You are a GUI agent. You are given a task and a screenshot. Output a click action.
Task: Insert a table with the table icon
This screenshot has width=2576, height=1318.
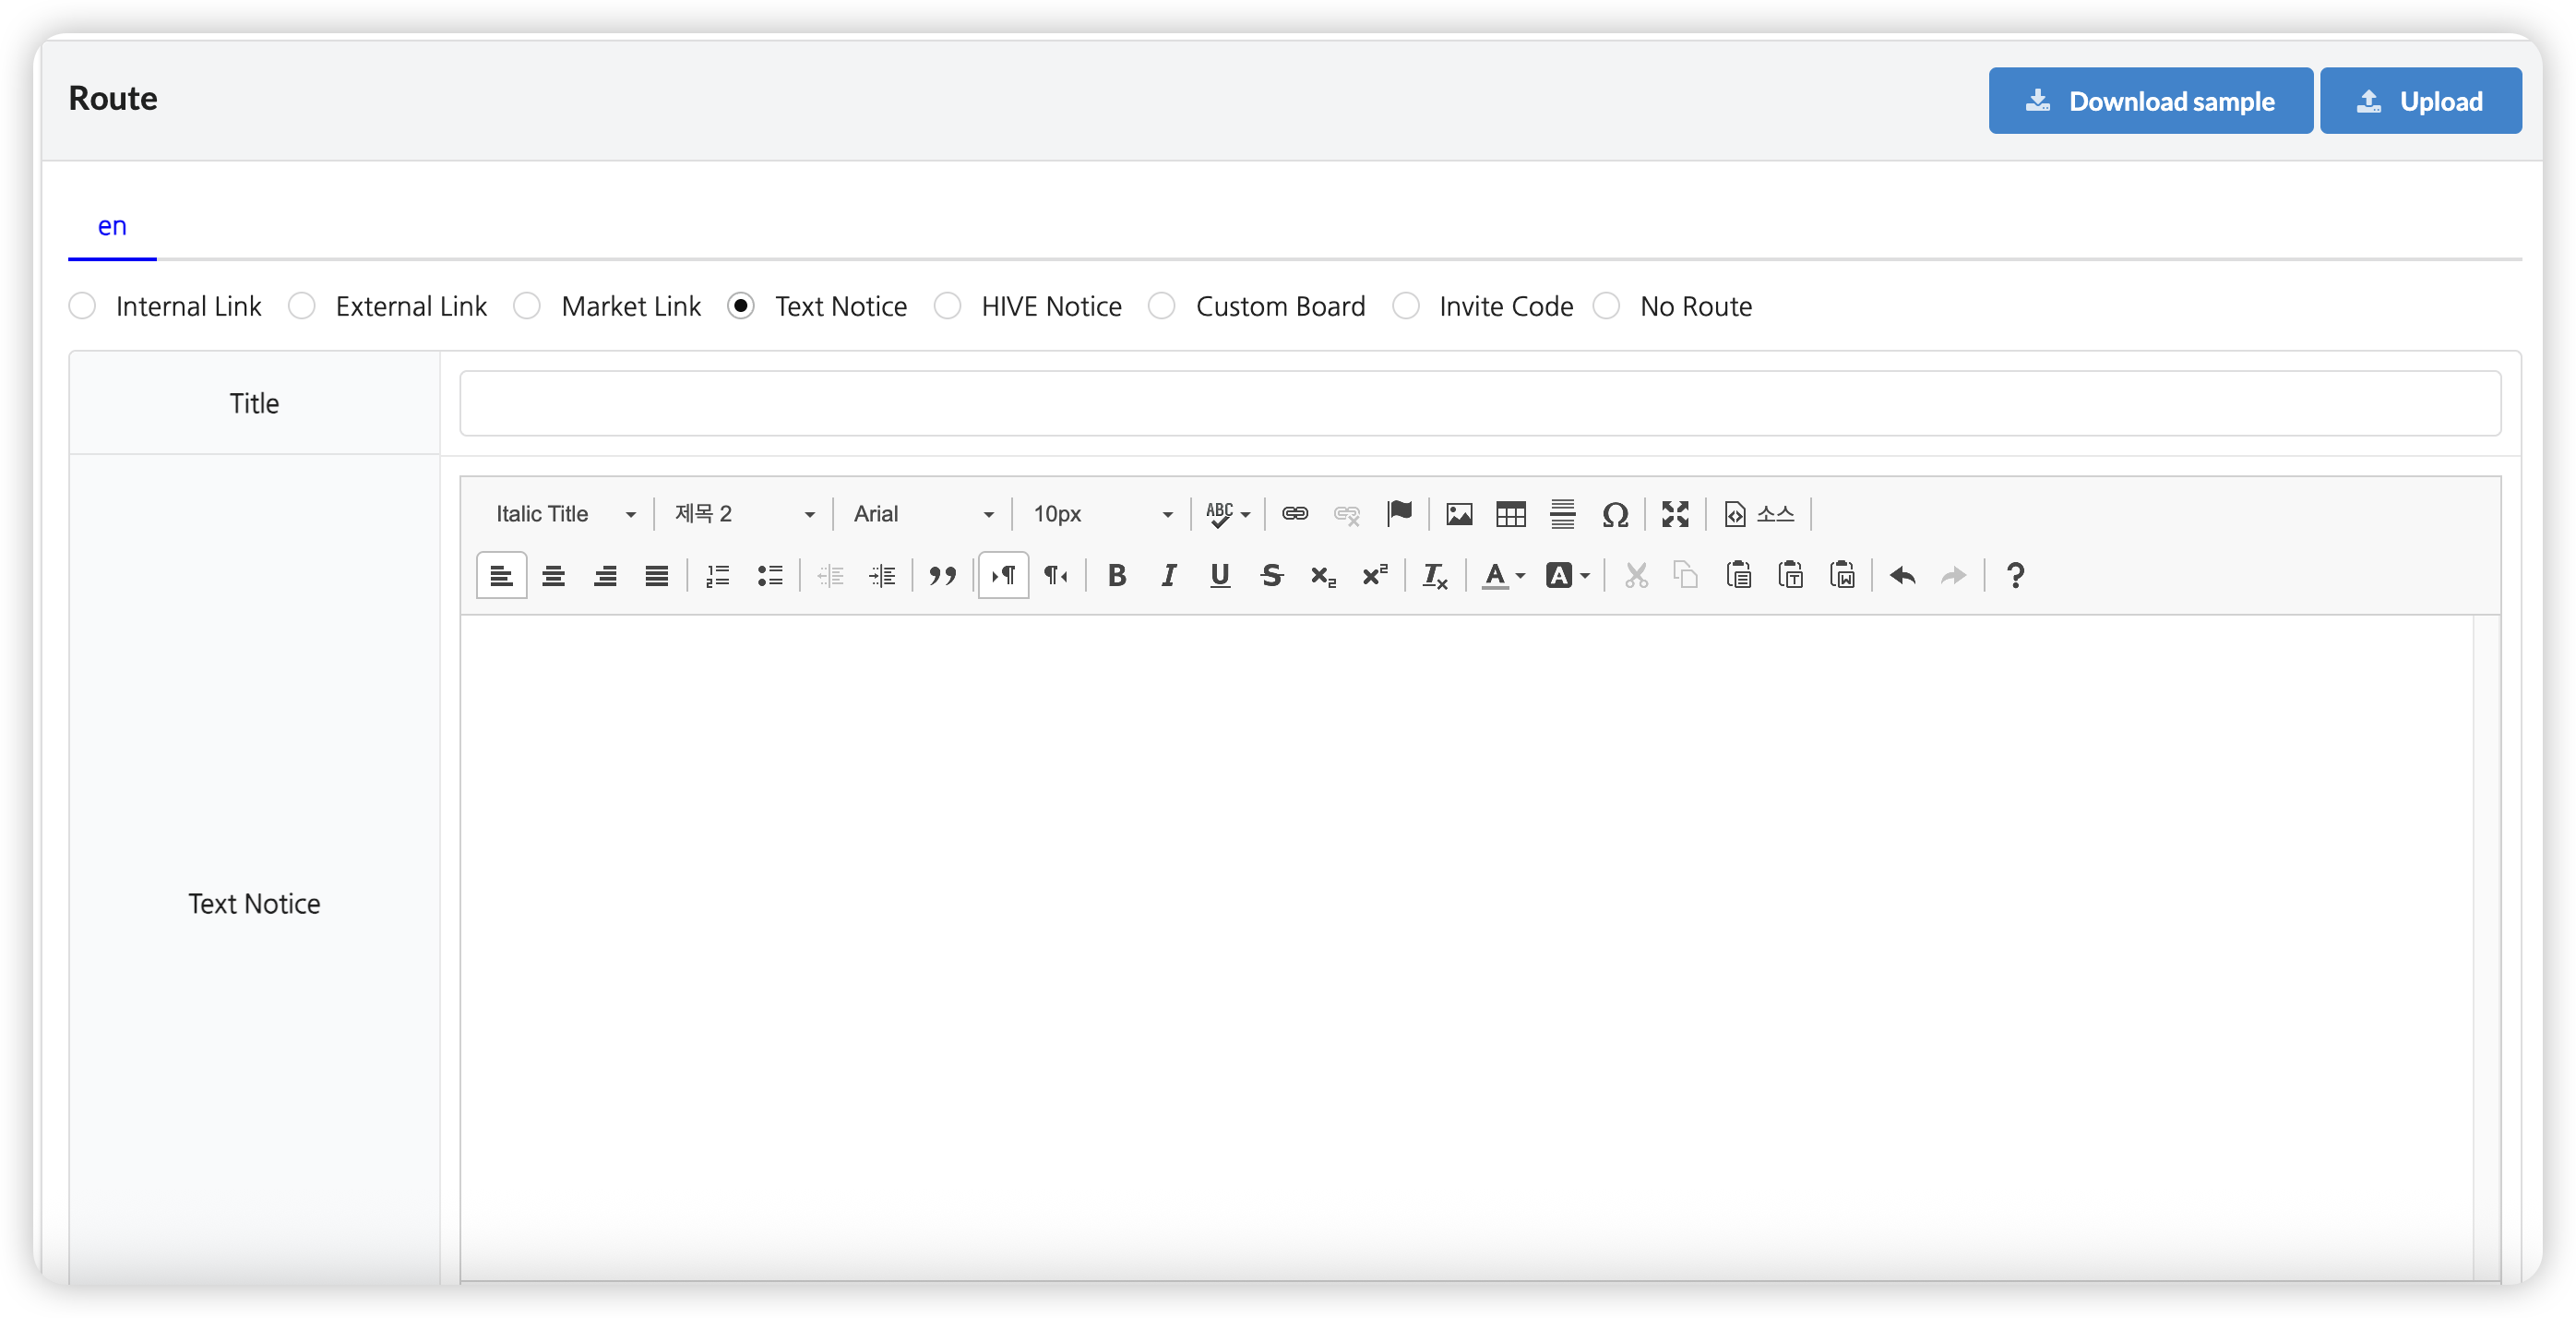[x=1510, y=514]
